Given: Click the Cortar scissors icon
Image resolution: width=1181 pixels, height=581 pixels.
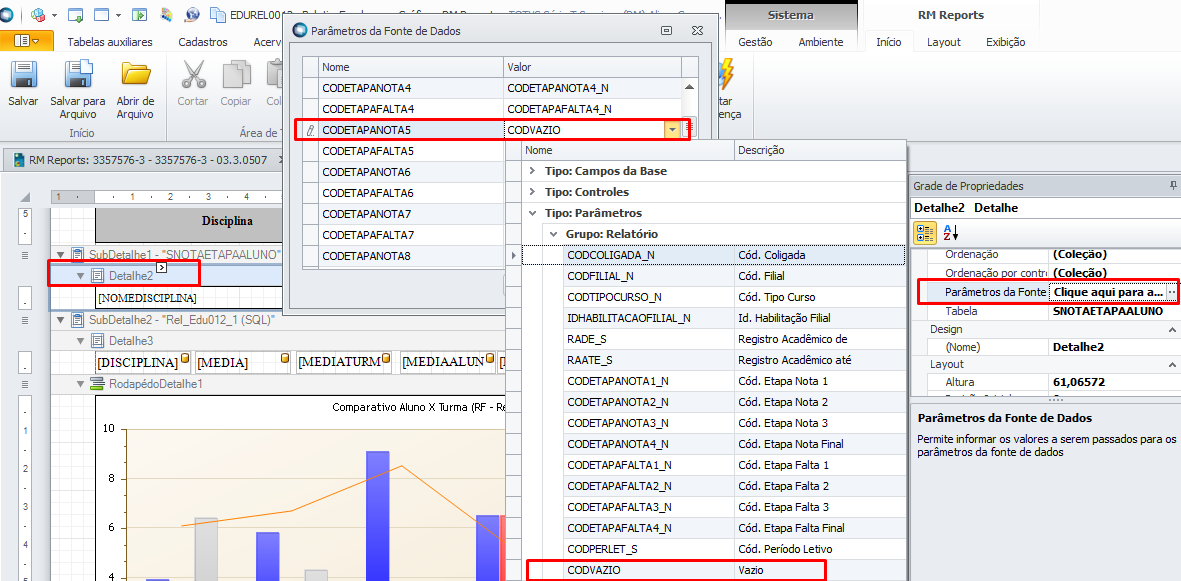Looking at the screenshot, I should click(x=194, y=74).
